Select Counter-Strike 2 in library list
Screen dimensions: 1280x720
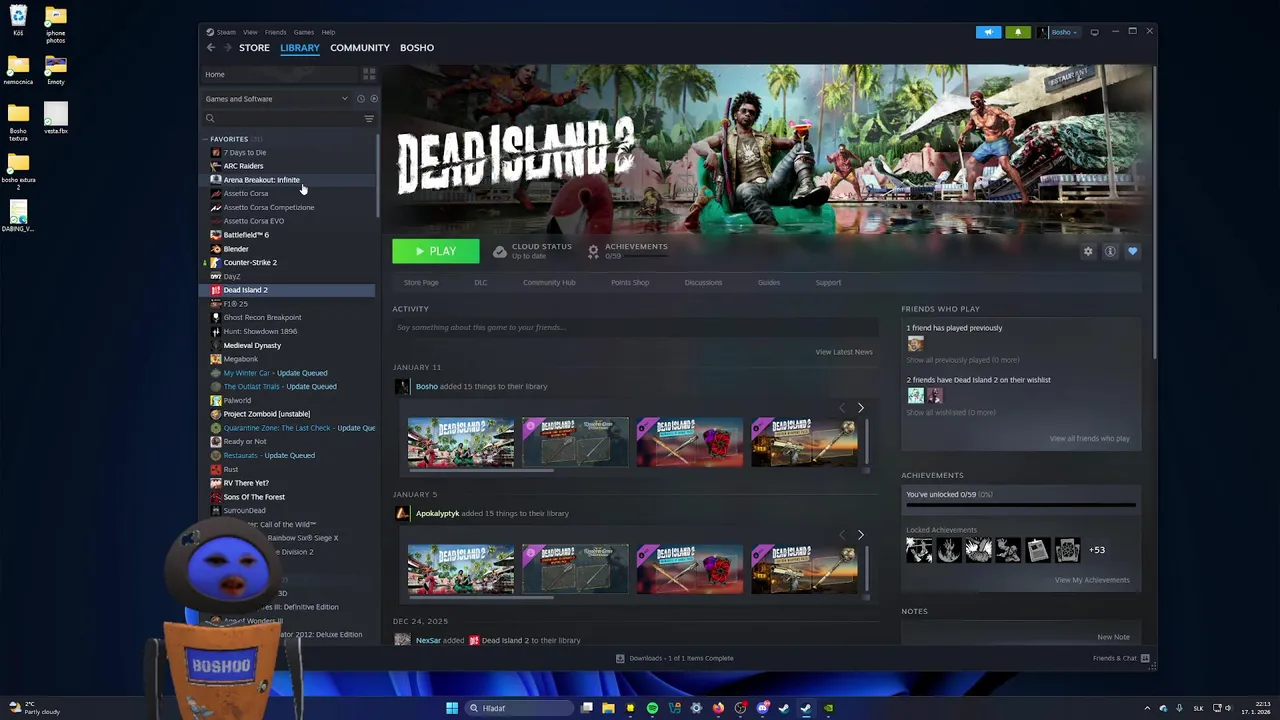coord(250,263)
